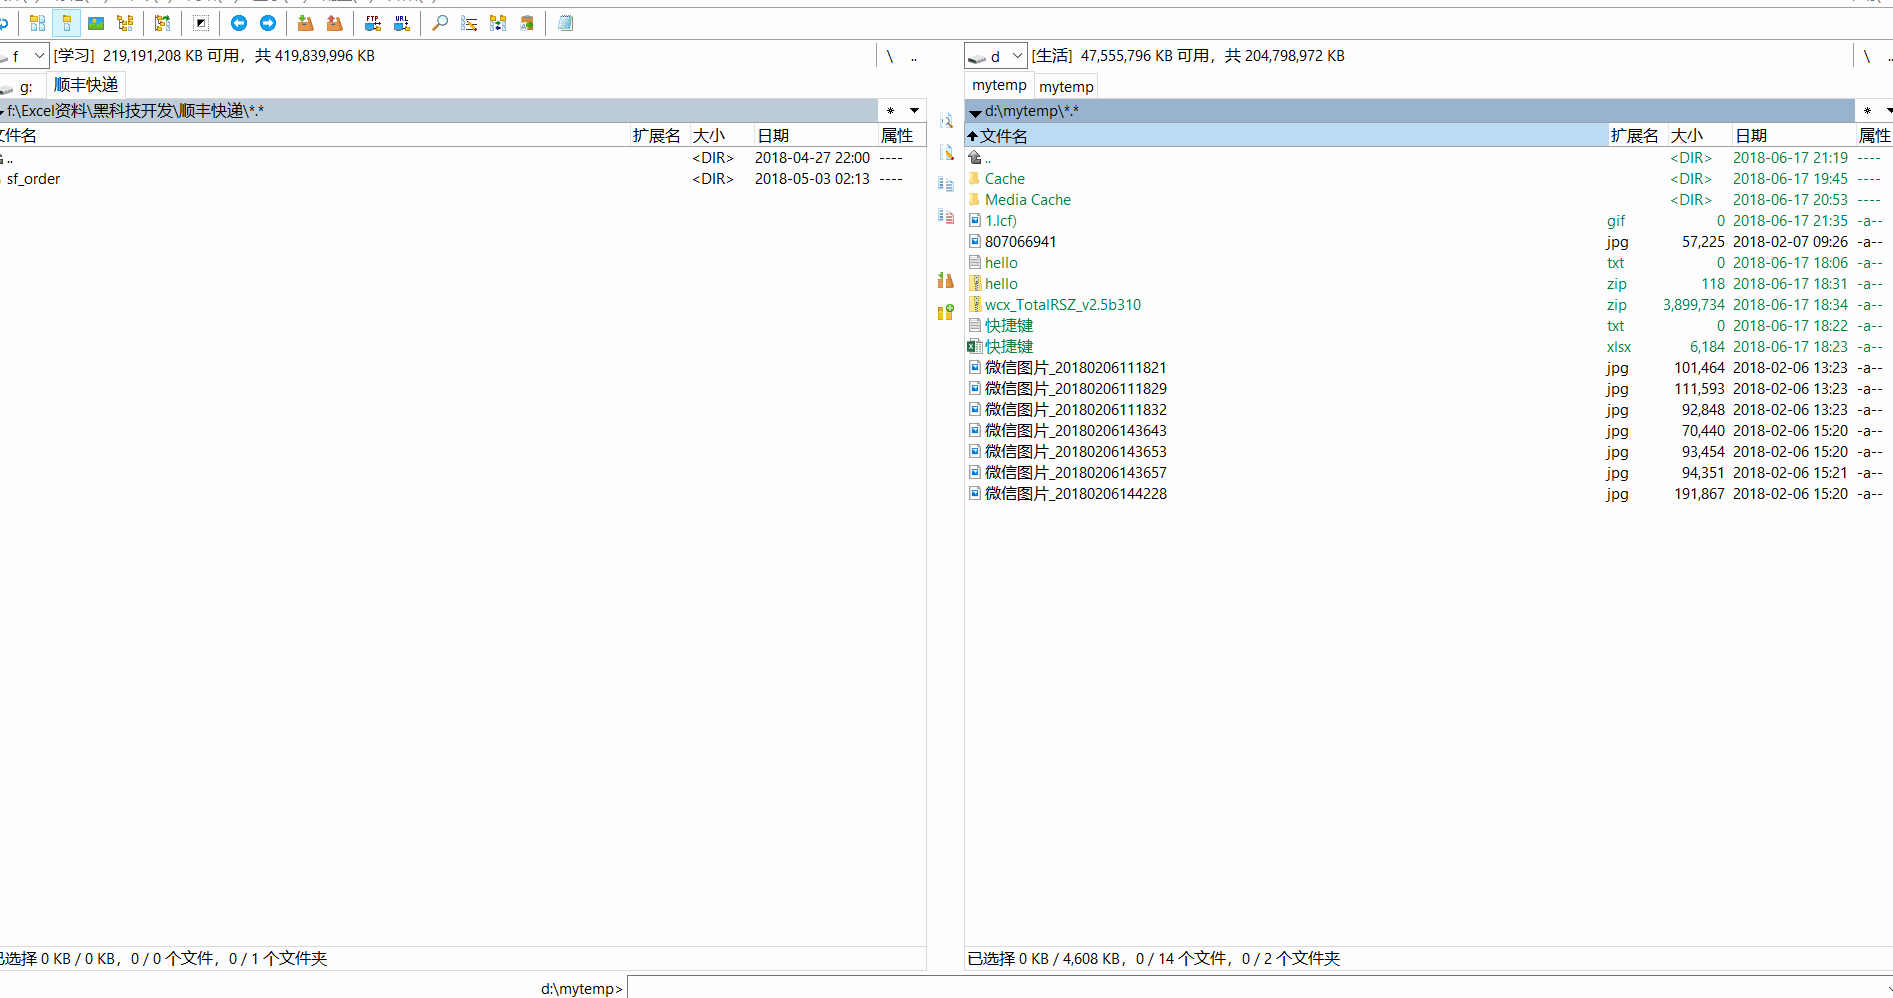Select the full details view icon

coord(67,23)
